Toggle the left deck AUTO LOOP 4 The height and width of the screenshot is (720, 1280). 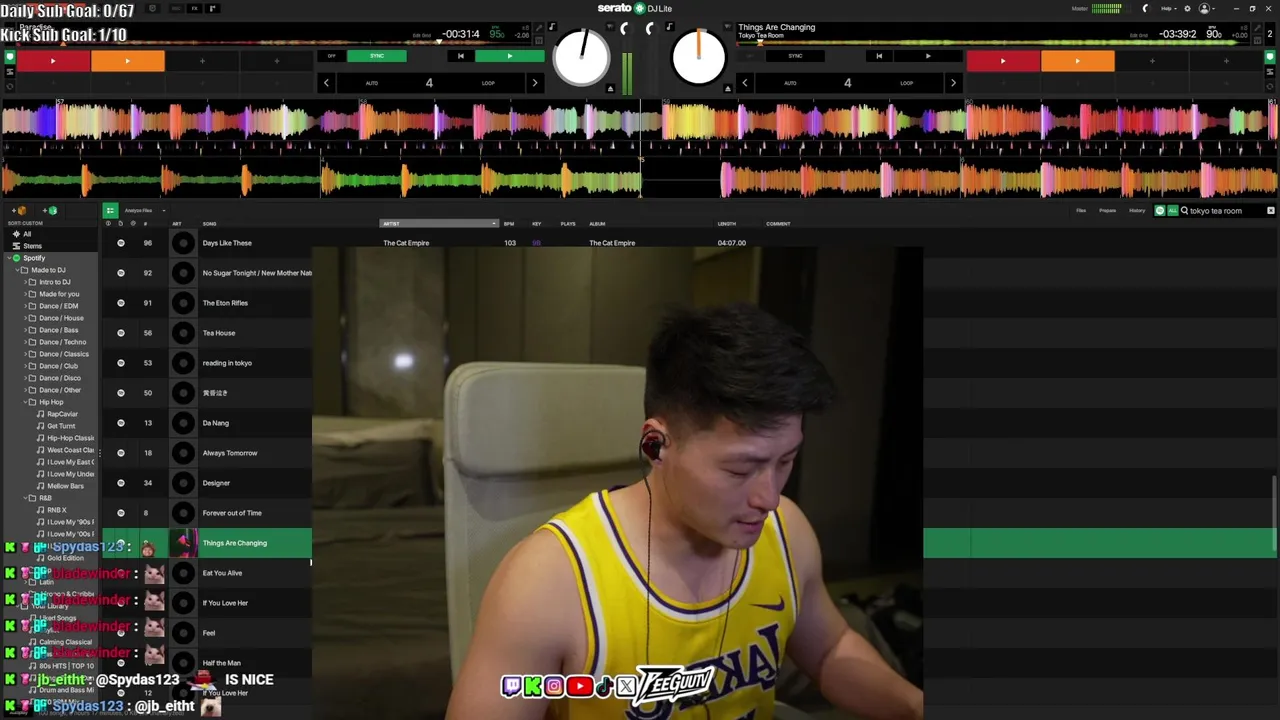(x=429, y=83)
